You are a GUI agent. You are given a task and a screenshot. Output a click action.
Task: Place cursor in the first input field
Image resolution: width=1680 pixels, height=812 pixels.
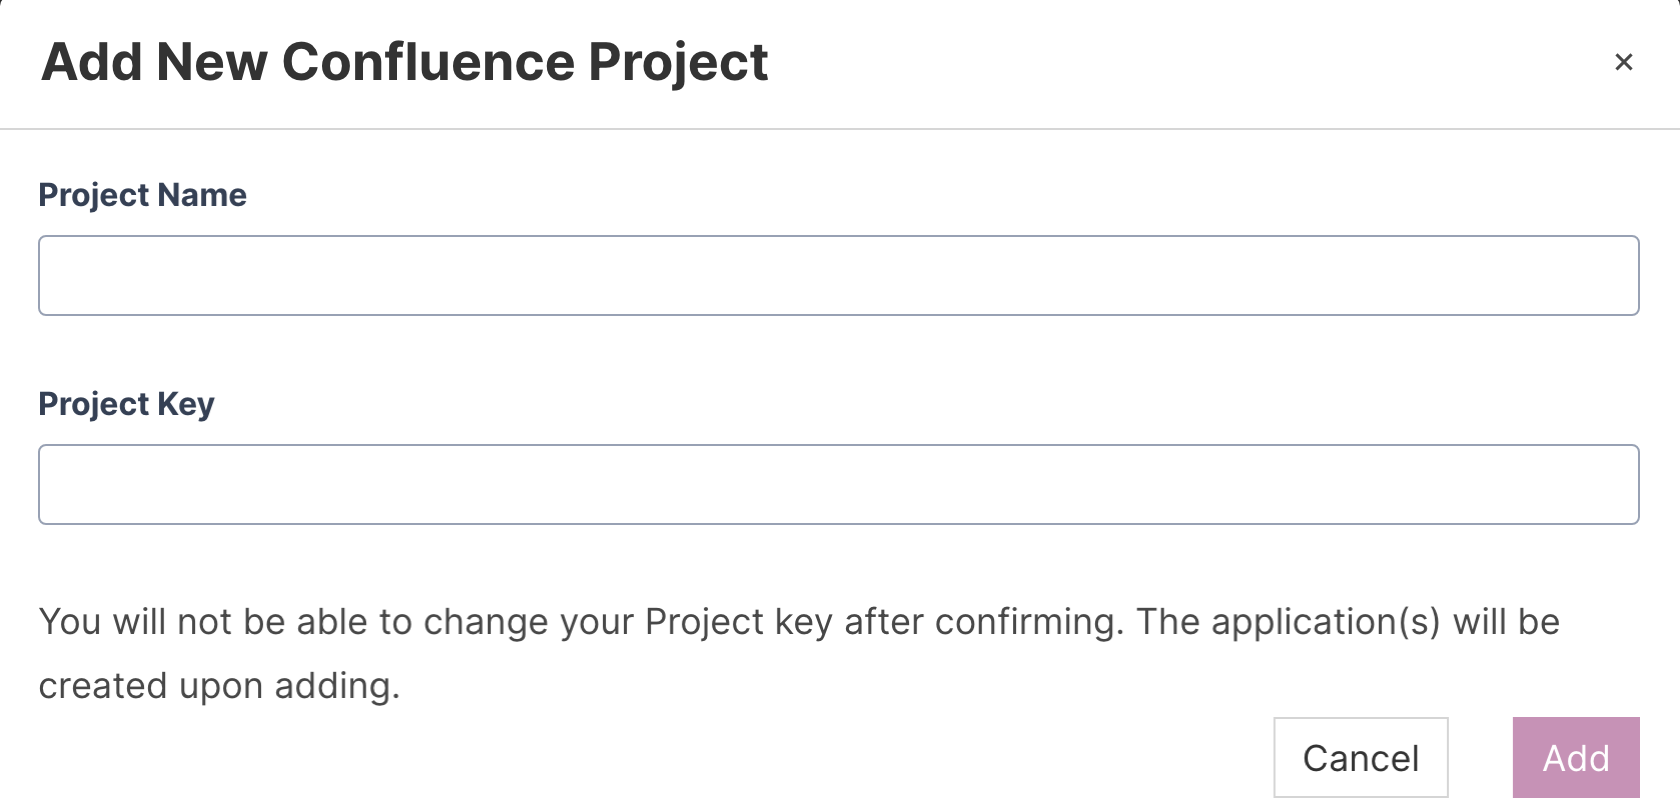[838, 276]
